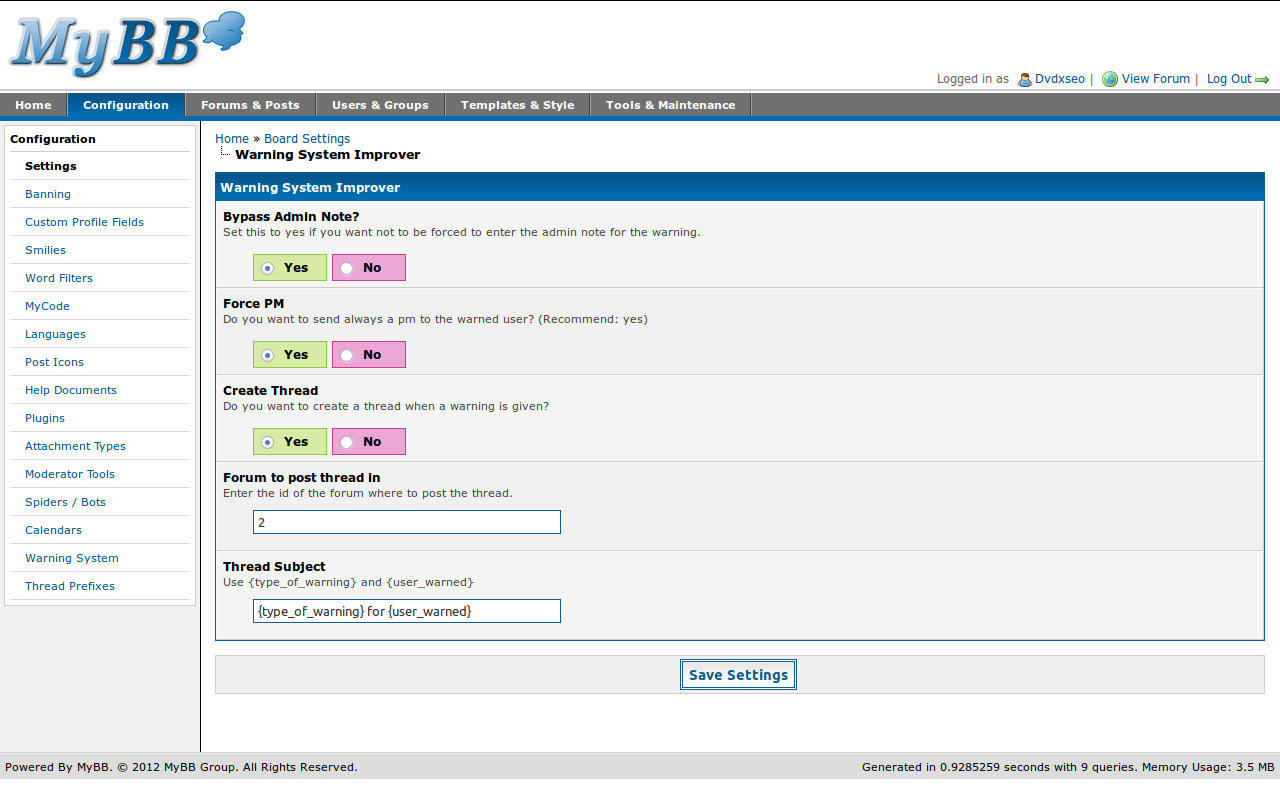Open Warning System in the sidebar
Image resolution: width=1280 pixels, height=800 pixels.
(72, 558)
